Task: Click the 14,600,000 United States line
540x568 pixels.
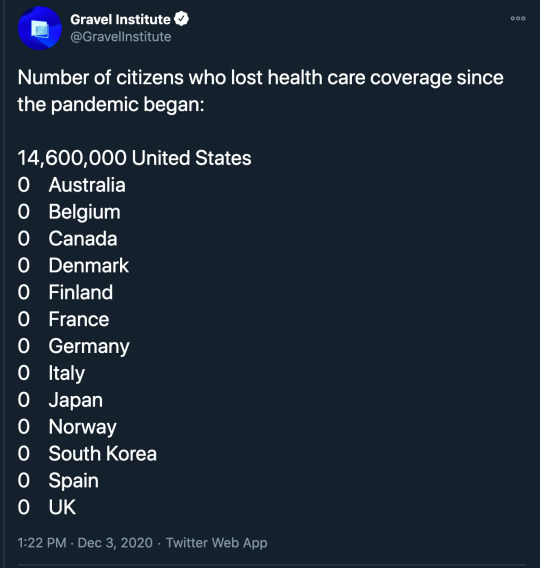Action: coord(134,158)
